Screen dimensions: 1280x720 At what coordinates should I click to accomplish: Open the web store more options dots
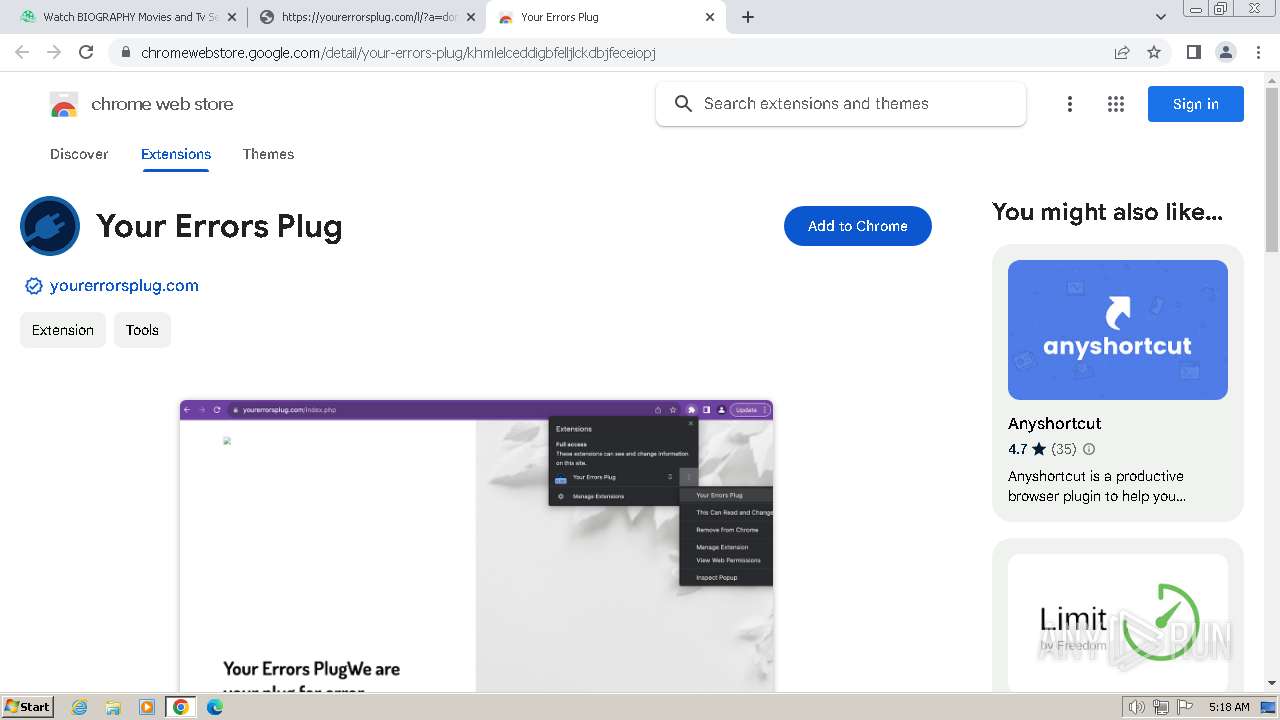pos(1070,104)
